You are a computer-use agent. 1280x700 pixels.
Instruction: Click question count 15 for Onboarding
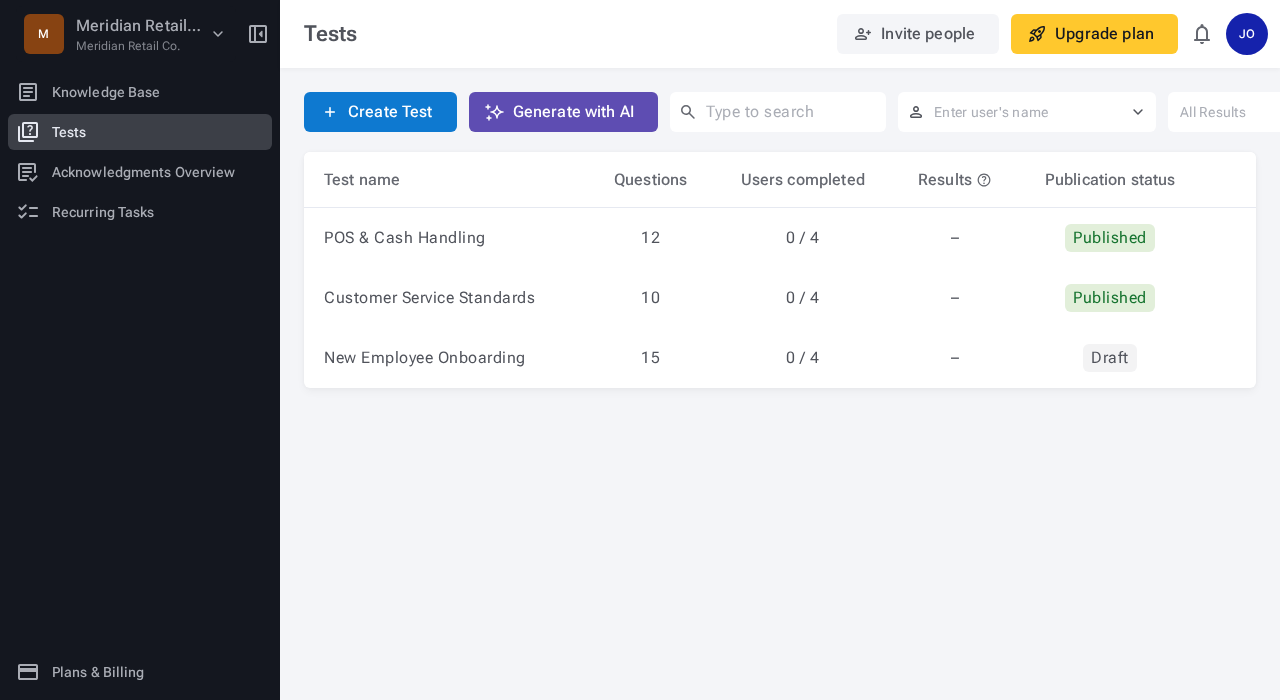650,358
